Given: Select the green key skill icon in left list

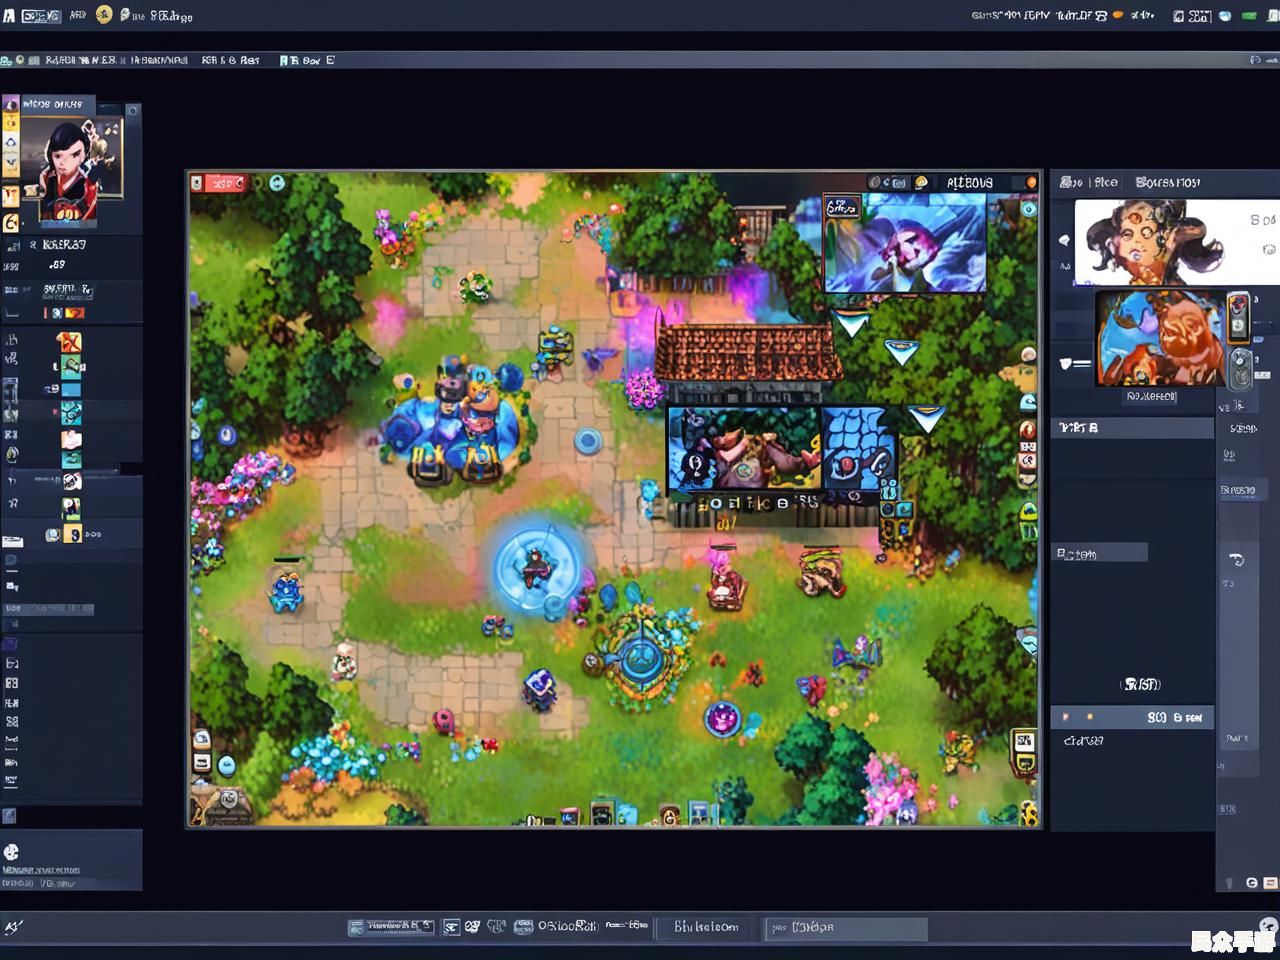Looking at the screenshot, I should coord(71,367).
